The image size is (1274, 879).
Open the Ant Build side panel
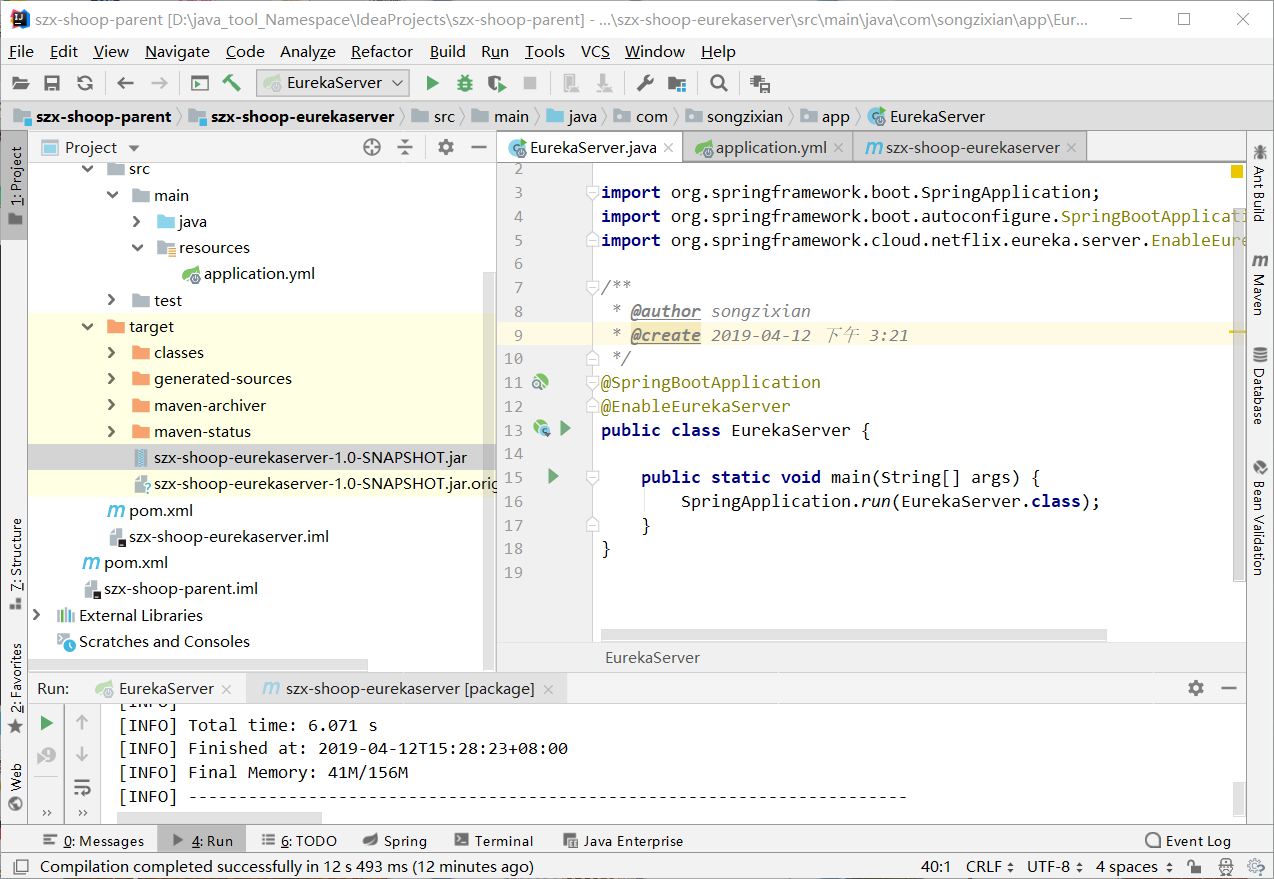[x=1260, y=183]
